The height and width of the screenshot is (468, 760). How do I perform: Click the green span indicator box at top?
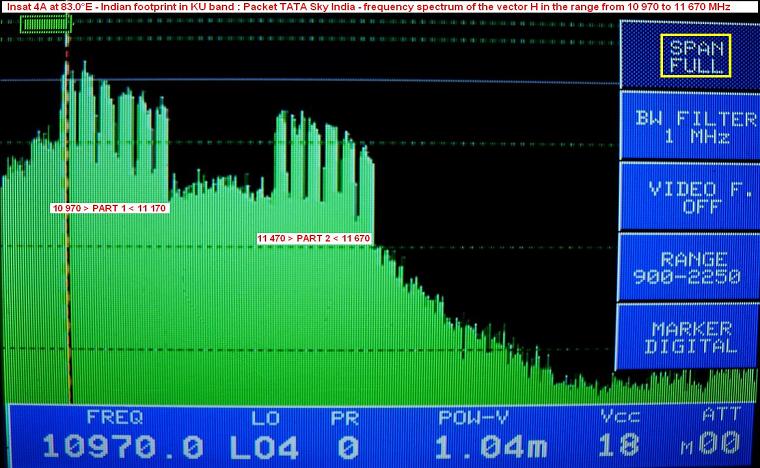pos(46,24)
